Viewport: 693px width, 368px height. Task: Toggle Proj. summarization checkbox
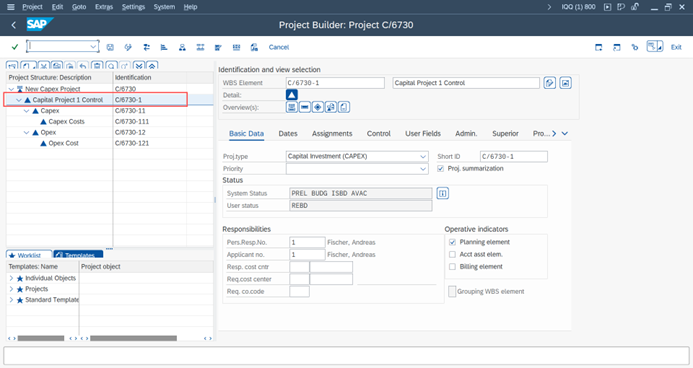[440, 168]
